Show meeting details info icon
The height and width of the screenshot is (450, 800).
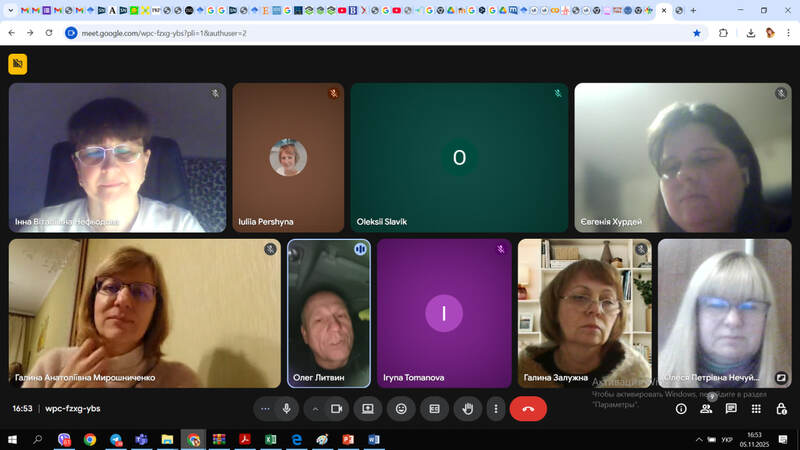click(681, 408)
